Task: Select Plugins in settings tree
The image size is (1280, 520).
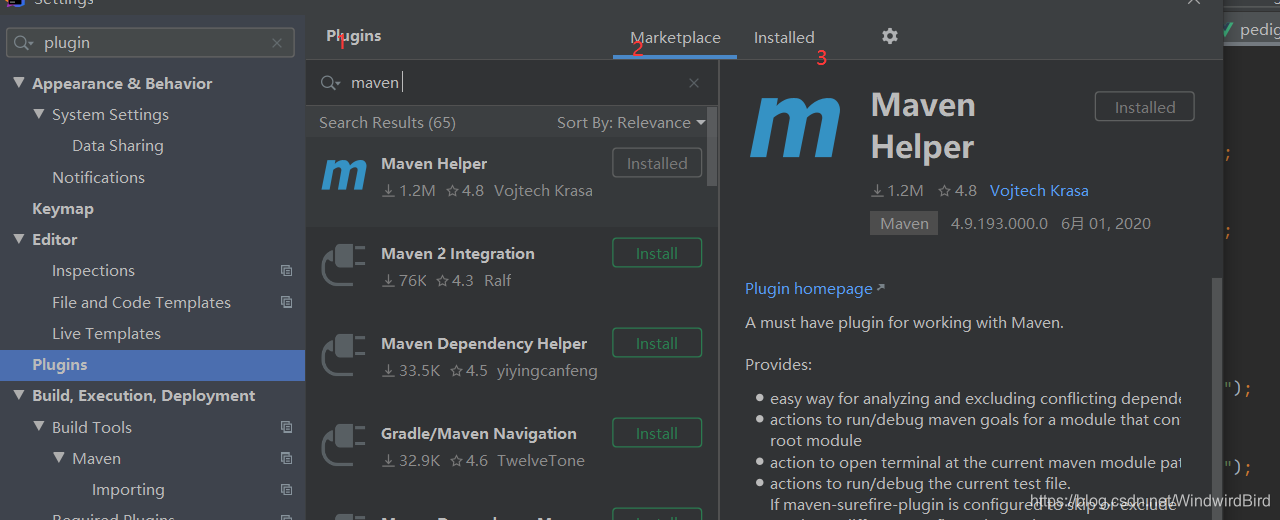Action: click(x=152, y=365)
